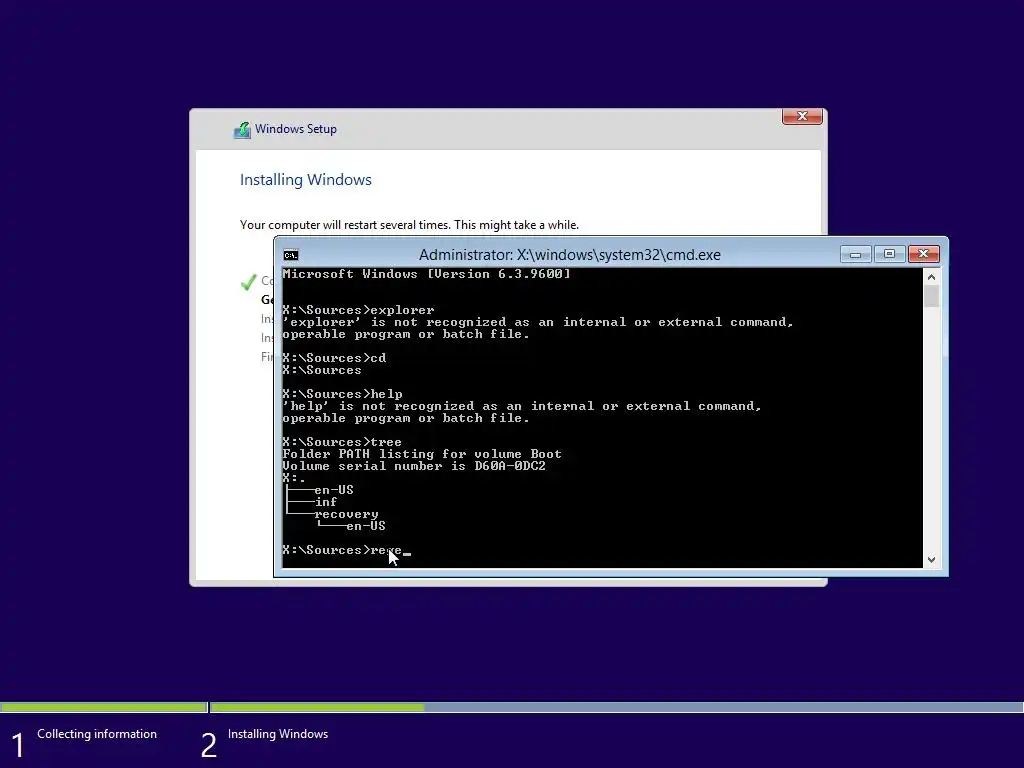
Task: Click the cmd.exe icon in the console title bar
Action: click(291, 255)
